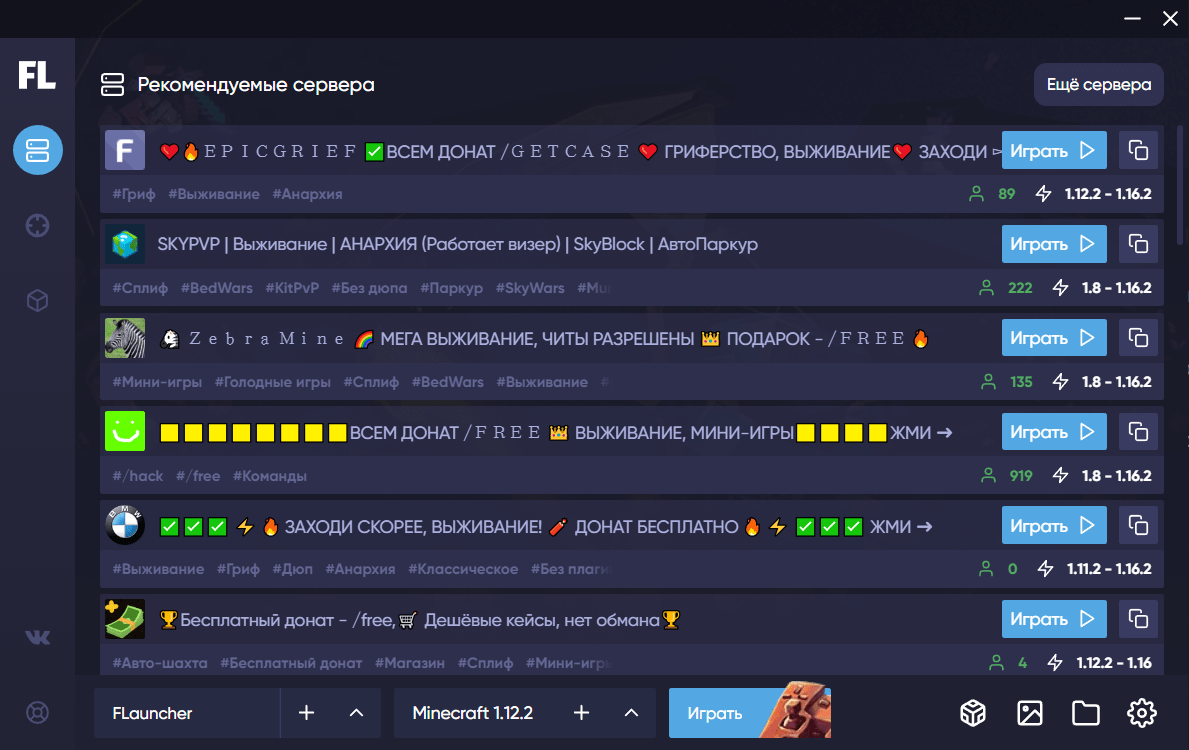Click Ещё сервера button
The height and width of the screenshot is (750, 1189).
tap(1099, 85)
